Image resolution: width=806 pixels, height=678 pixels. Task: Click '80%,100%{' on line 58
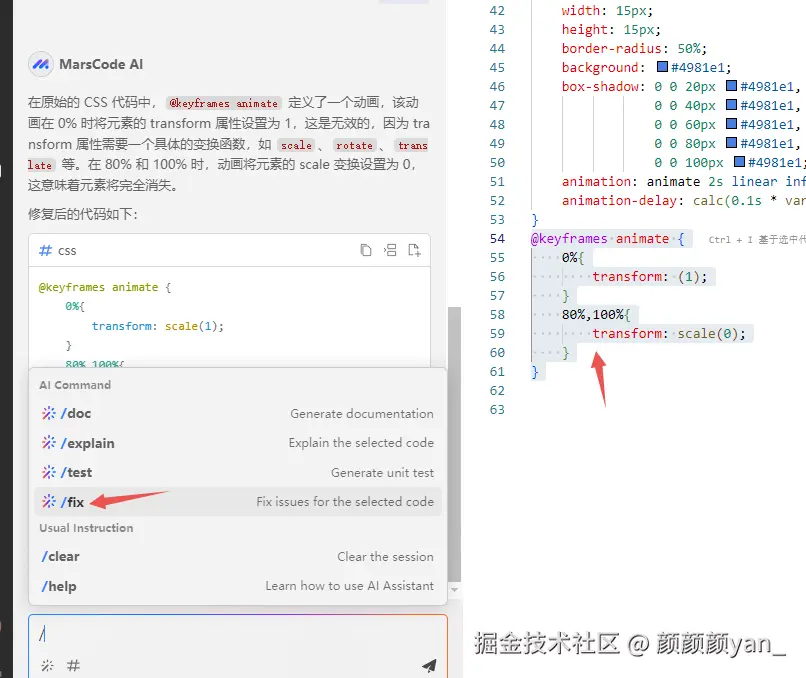click(596, 315)
